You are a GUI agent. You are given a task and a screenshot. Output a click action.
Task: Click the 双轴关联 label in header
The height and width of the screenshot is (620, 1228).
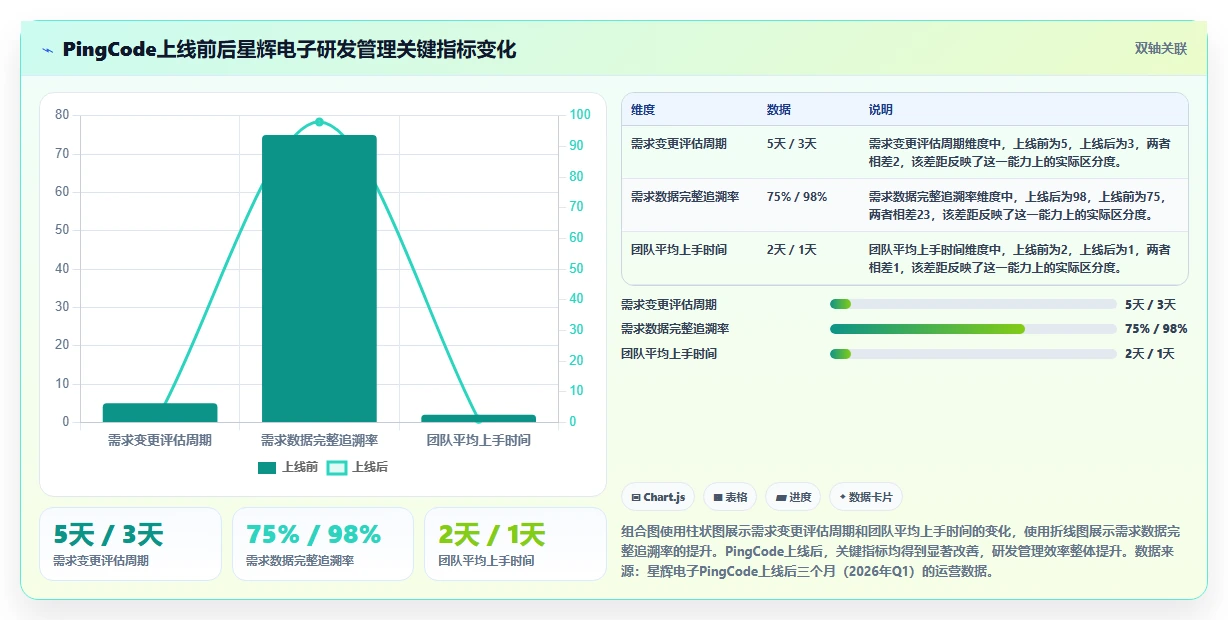pos(1160,48)
